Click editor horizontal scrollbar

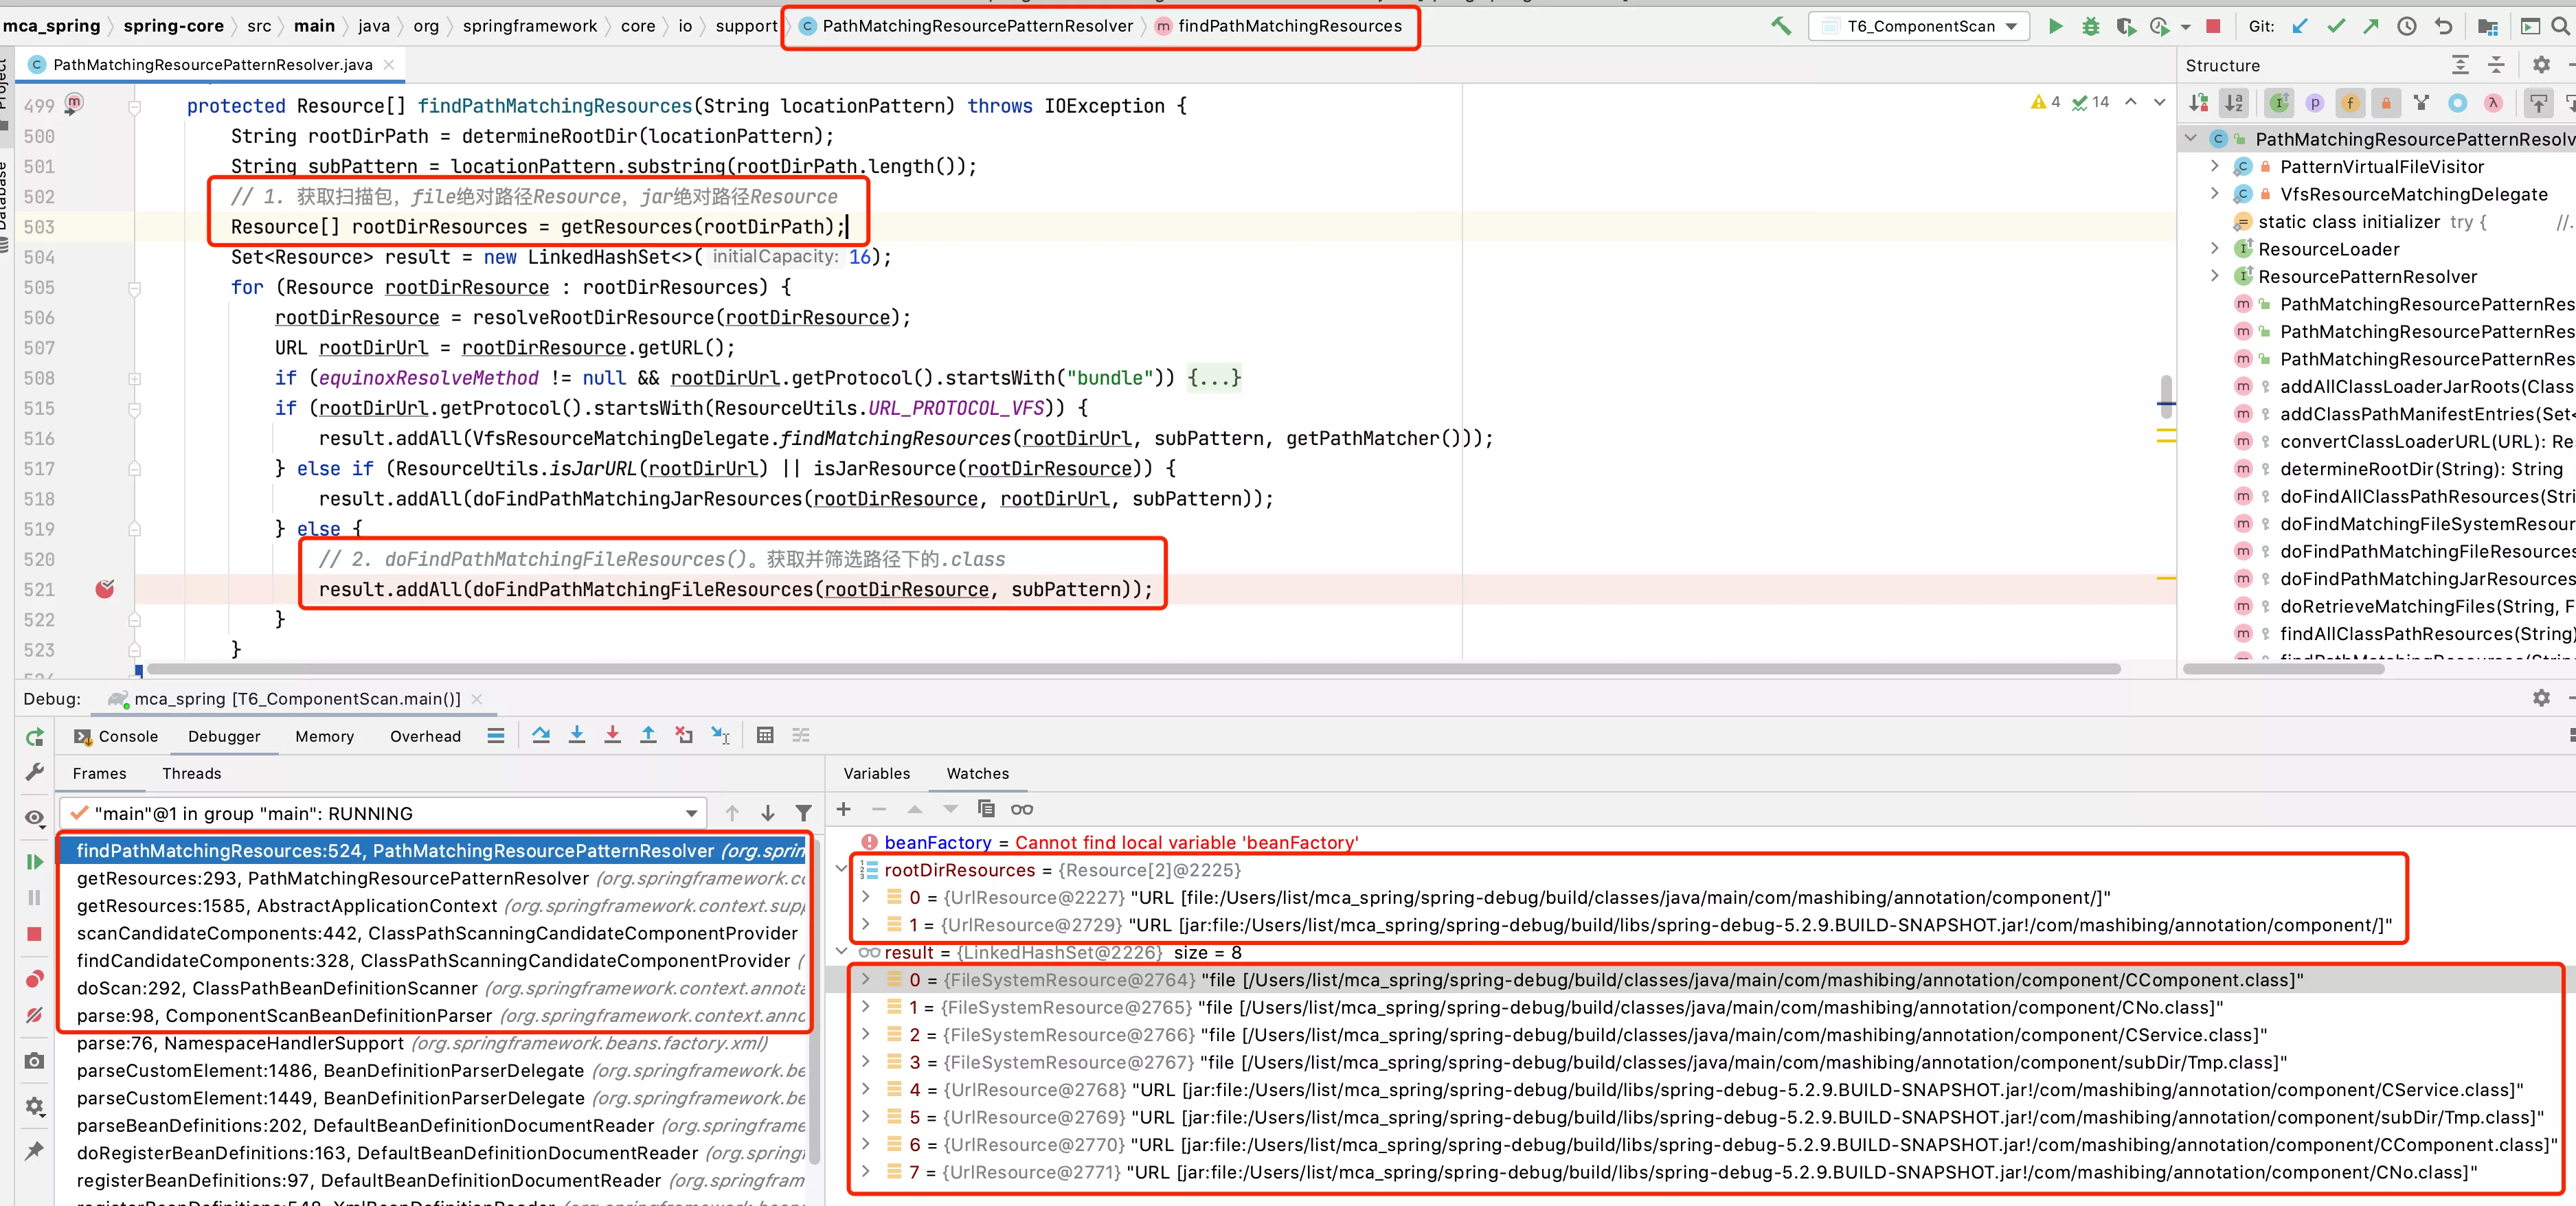click(1133, 669)
